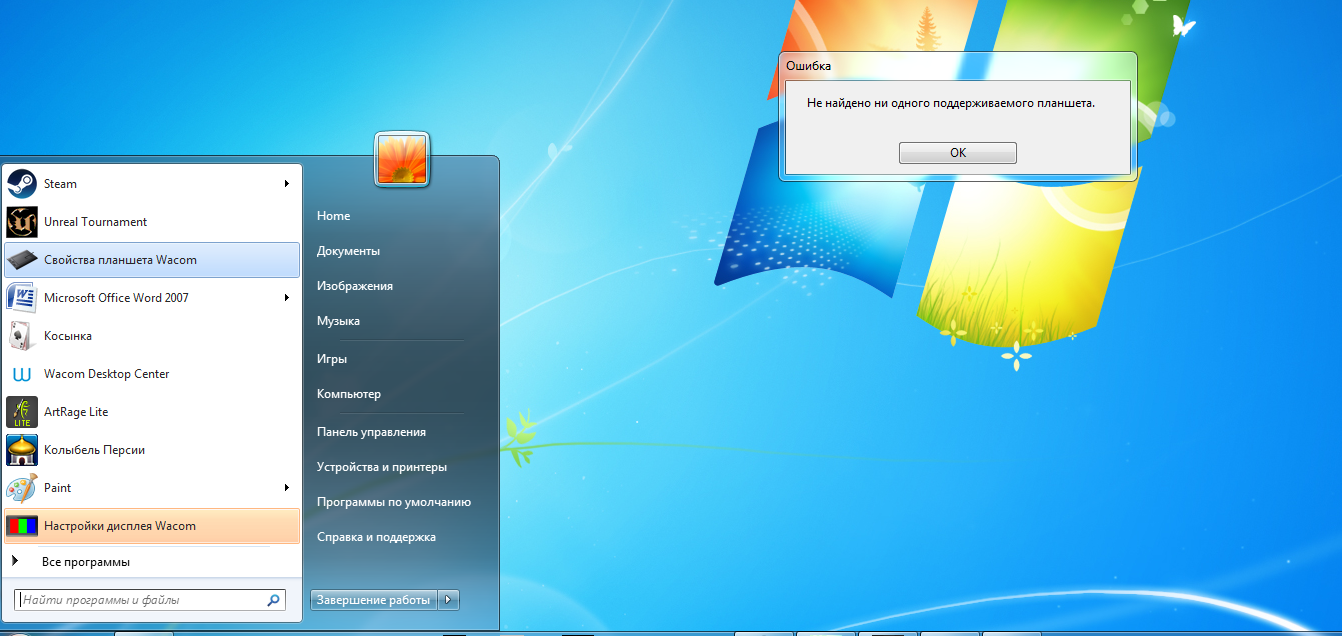Click OK in the Ошибка dialog
Screen dimensions: 1342x636
tap(958, 153)
